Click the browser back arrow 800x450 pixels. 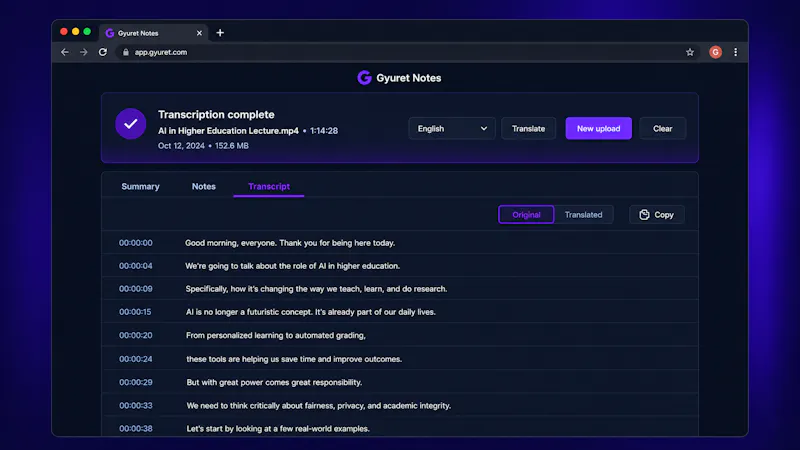click(x=65, y=52)
